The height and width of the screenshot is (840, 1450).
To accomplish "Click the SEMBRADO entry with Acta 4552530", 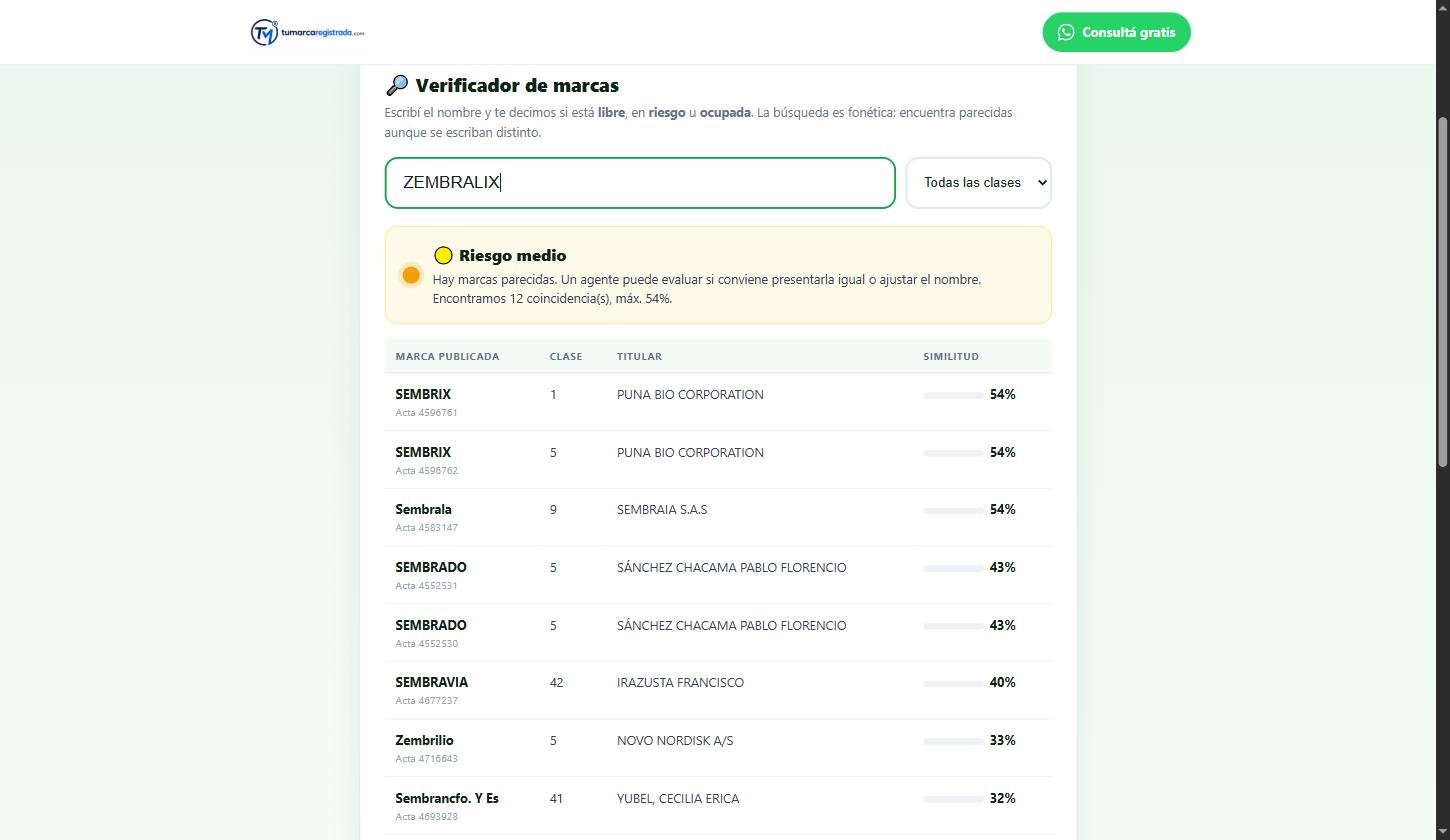I will tap(718, 633).
